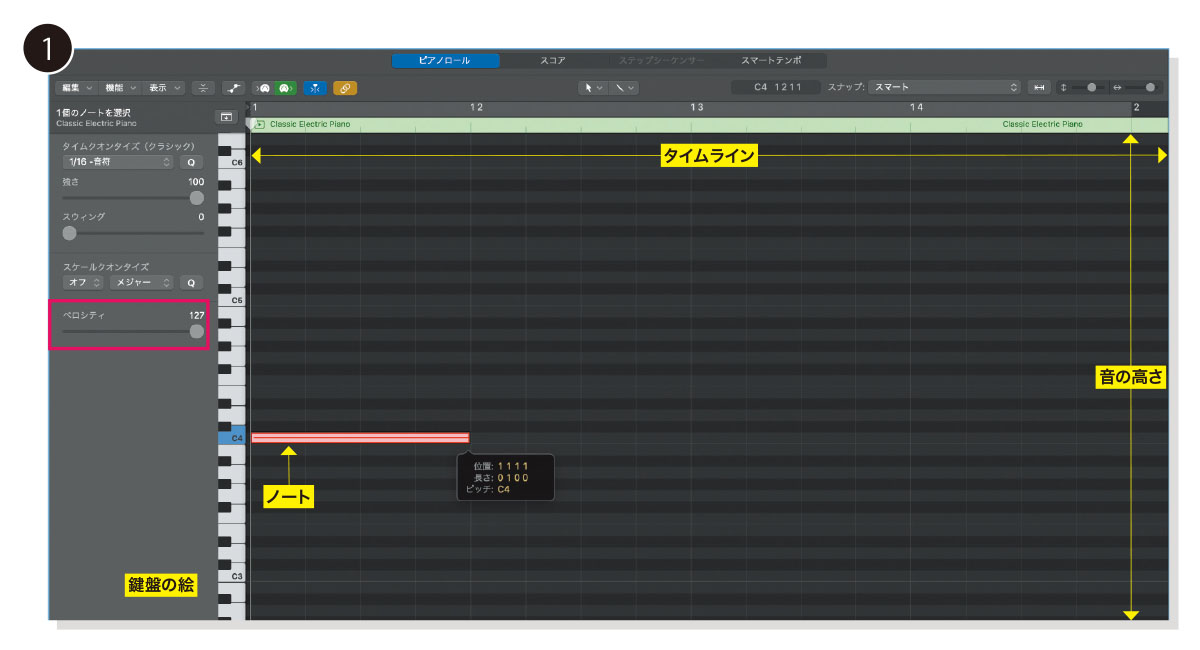Switch to the スマートテンポ tab
This screenshot has height=650, width=1200.
[x=770, y=61]
